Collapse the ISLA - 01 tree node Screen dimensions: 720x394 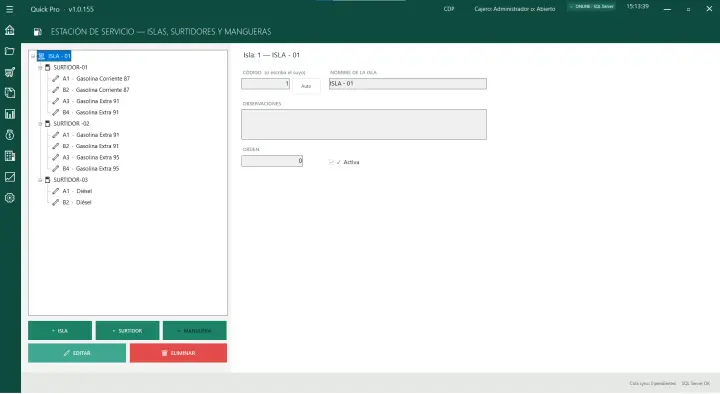click(33, 56)
